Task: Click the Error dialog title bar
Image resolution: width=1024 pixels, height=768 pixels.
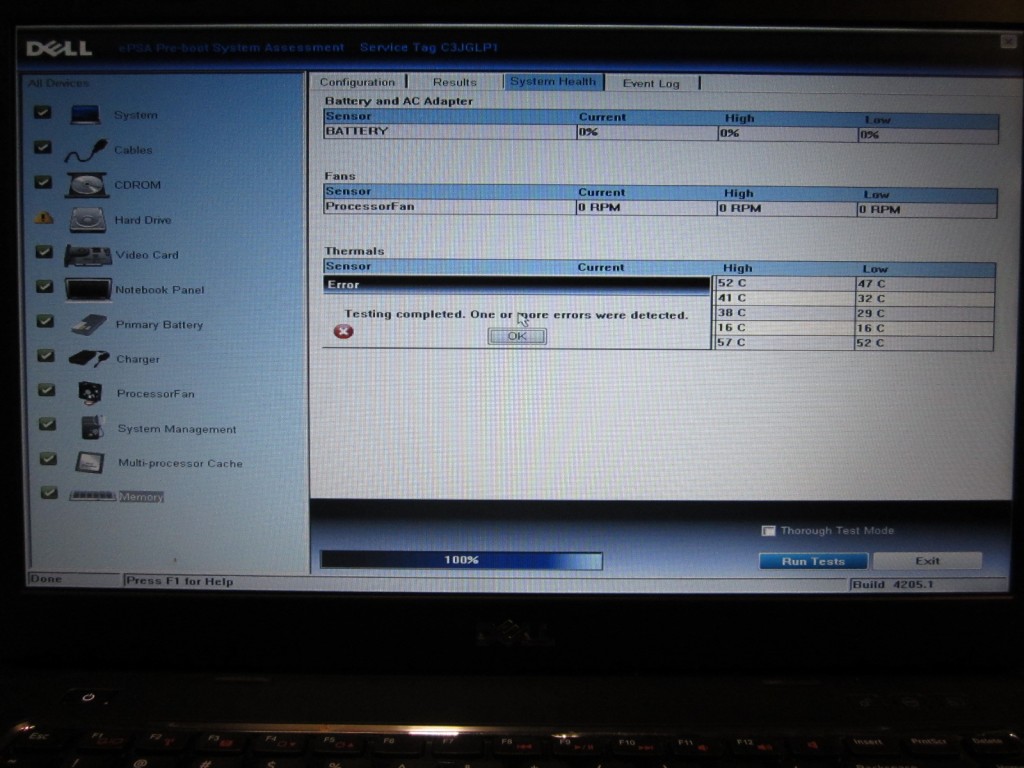Action: 517,284
